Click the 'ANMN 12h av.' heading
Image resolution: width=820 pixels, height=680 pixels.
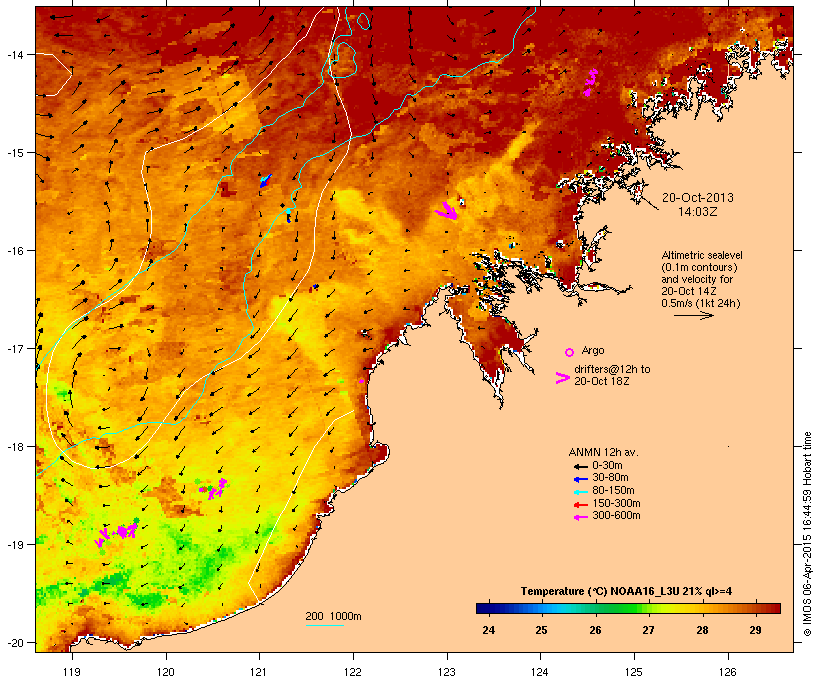pos(603,452)
